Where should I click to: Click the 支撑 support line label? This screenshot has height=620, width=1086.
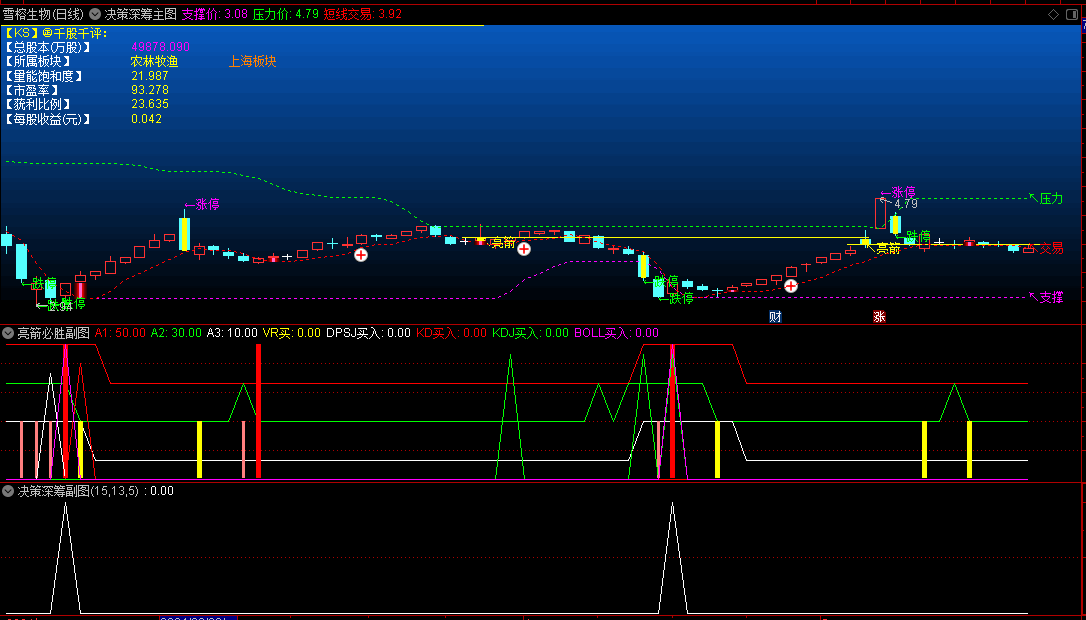(x=1051, y=297)
